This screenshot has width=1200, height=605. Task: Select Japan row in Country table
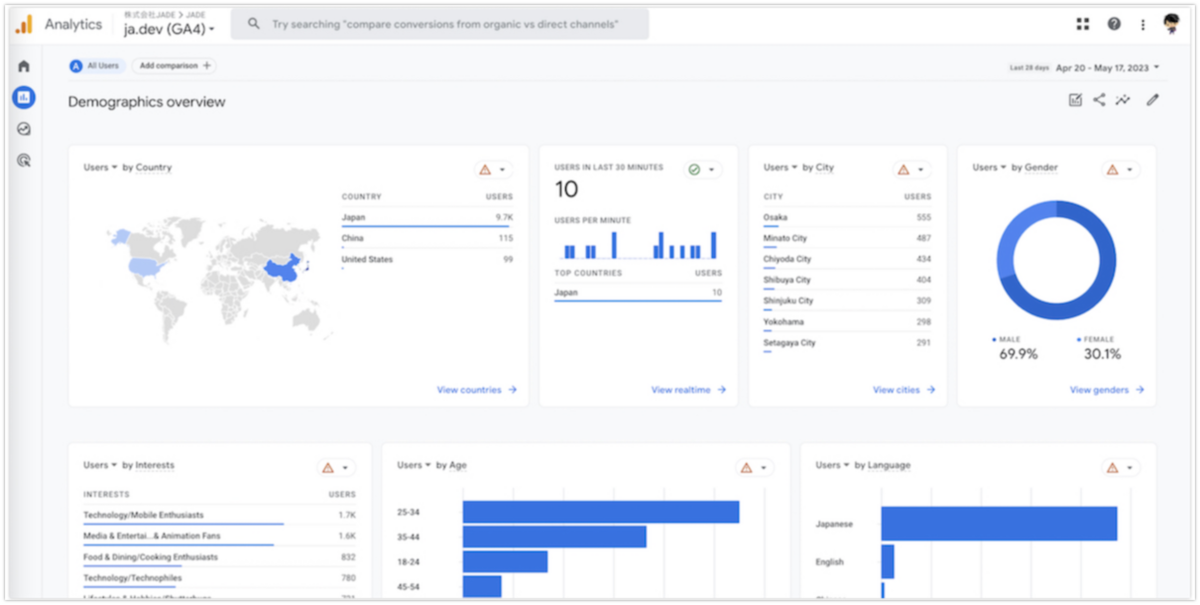[x=427, y=217]
